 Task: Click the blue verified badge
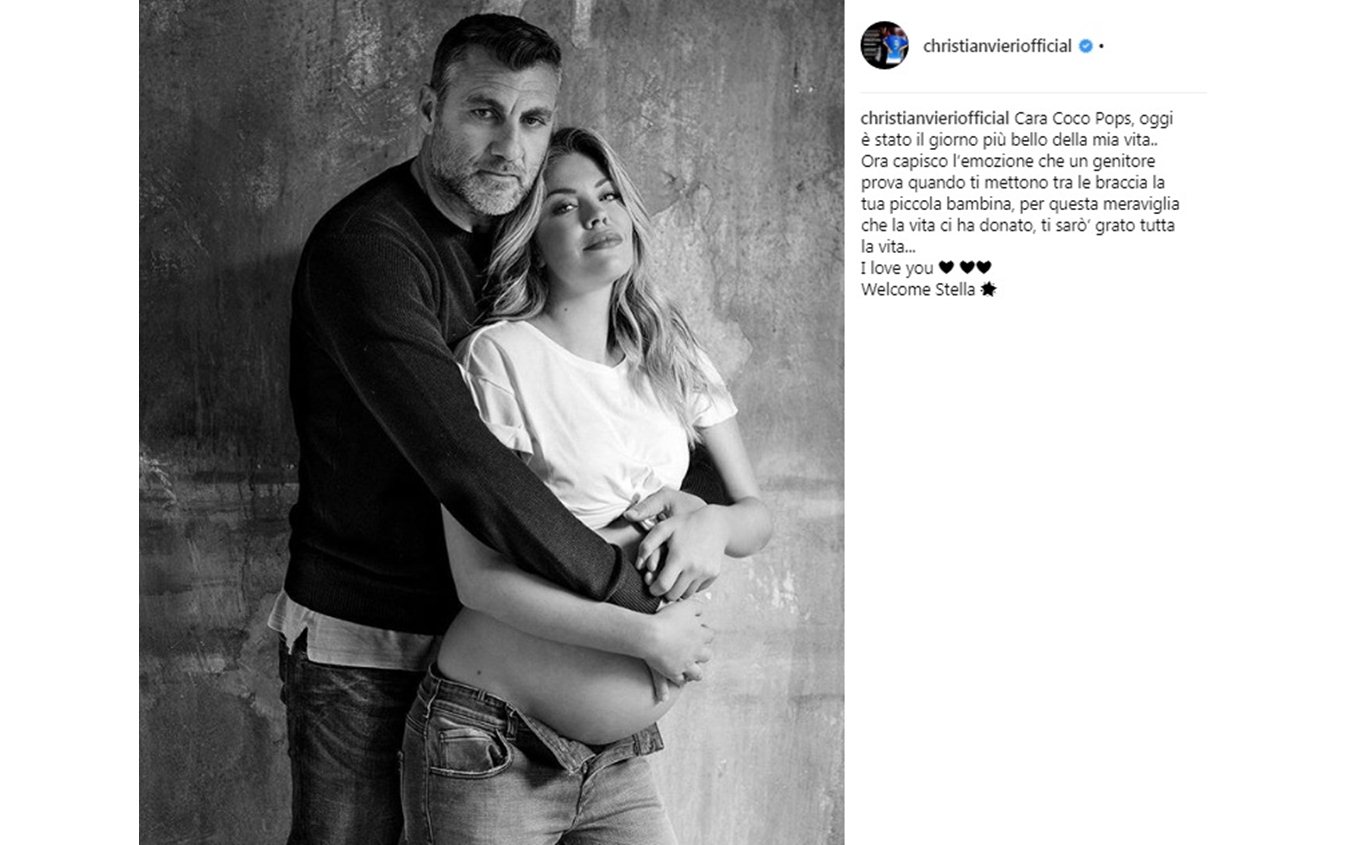coord(1085,46)
